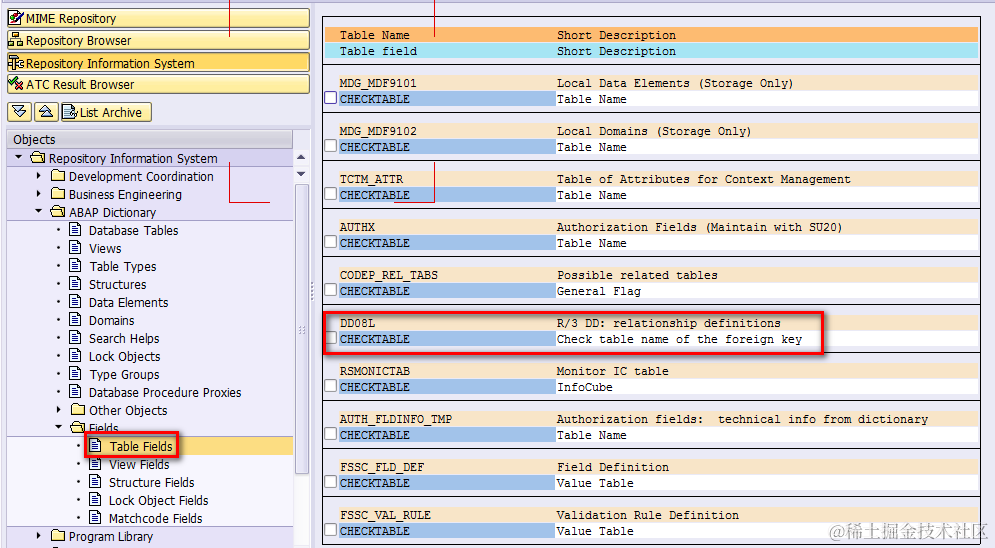
Task: Click the Database Tables document icon
Action: [76, 229]
